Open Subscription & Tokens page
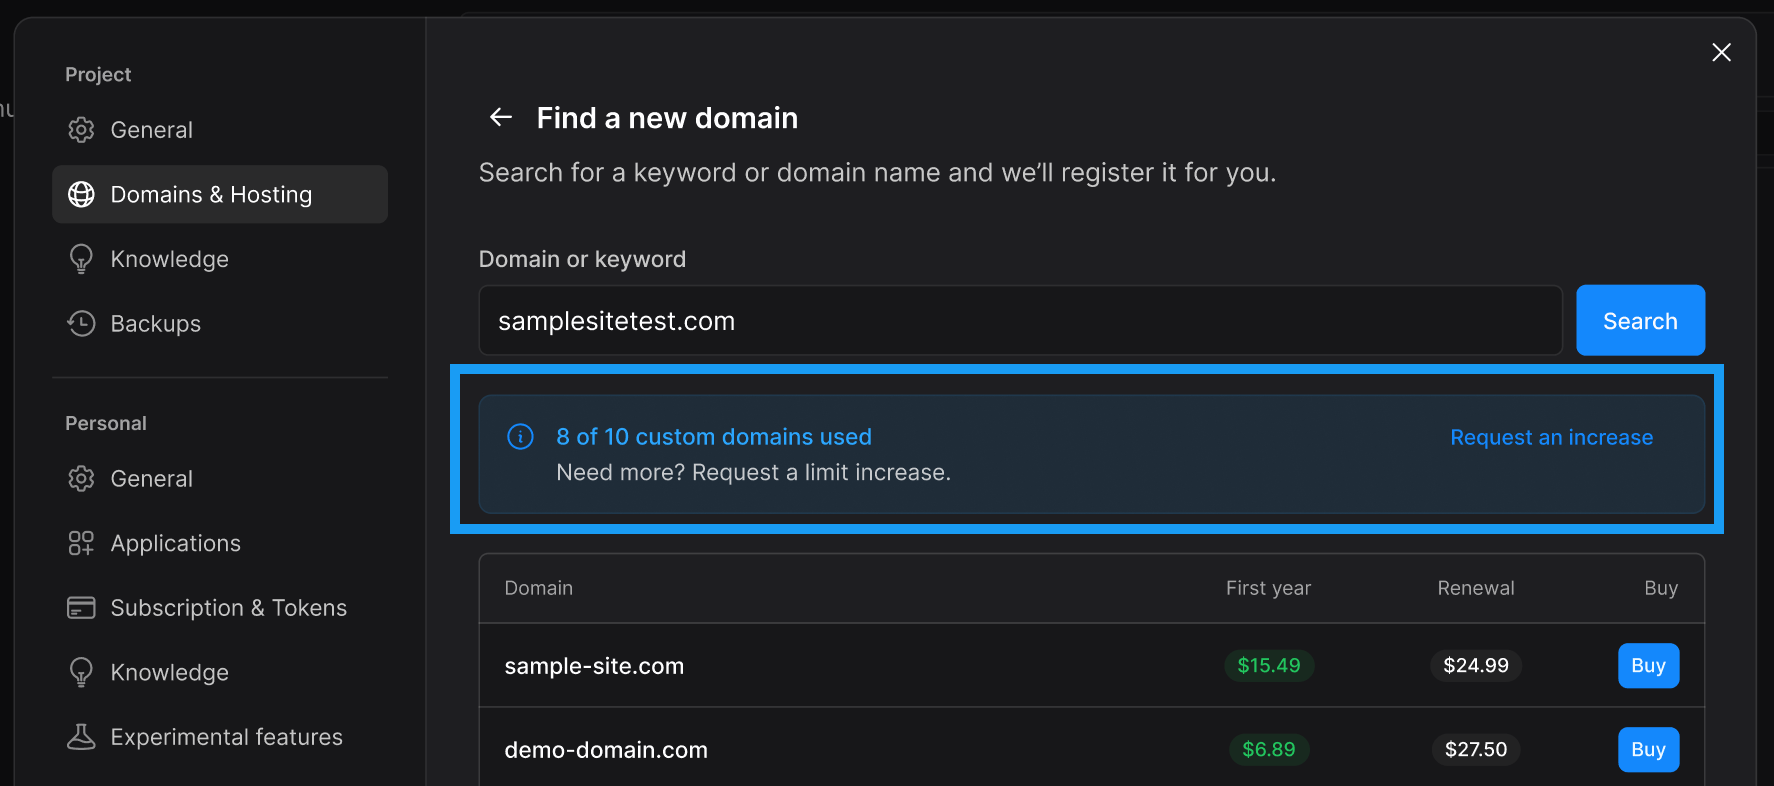1774x786 pixels. click(x=228, y=608)
